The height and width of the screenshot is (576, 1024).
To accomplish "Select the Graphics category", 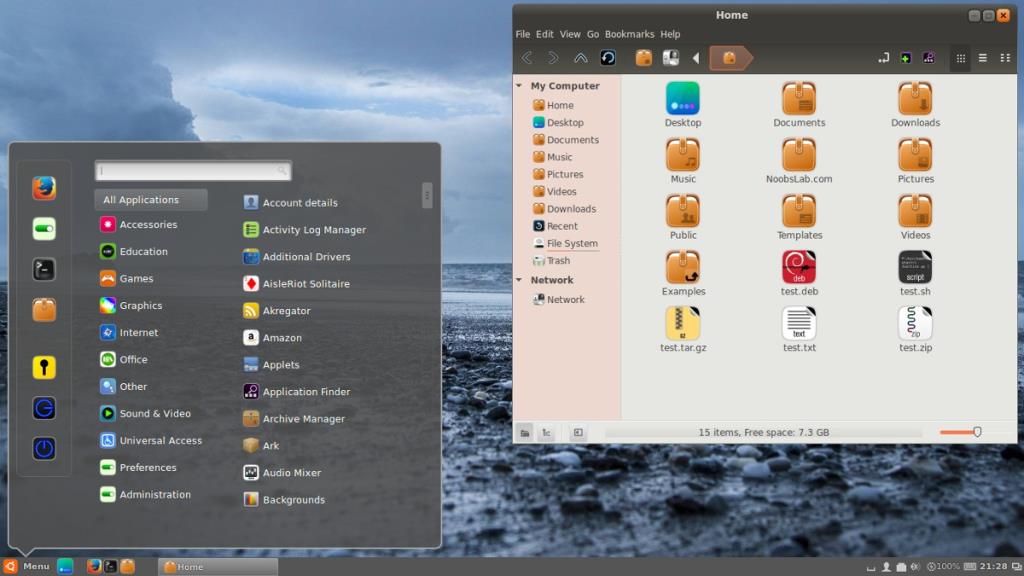I will [140, 306].
